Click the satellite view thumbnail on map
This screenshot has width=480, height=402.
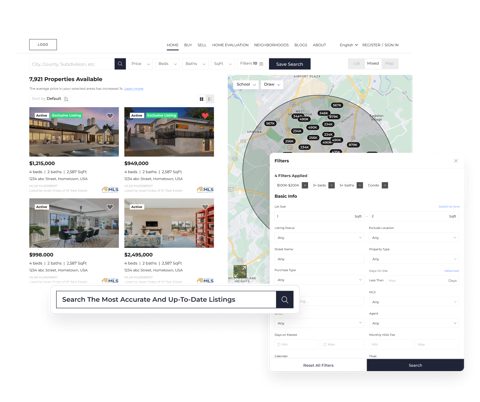click(x=240, y=272)
